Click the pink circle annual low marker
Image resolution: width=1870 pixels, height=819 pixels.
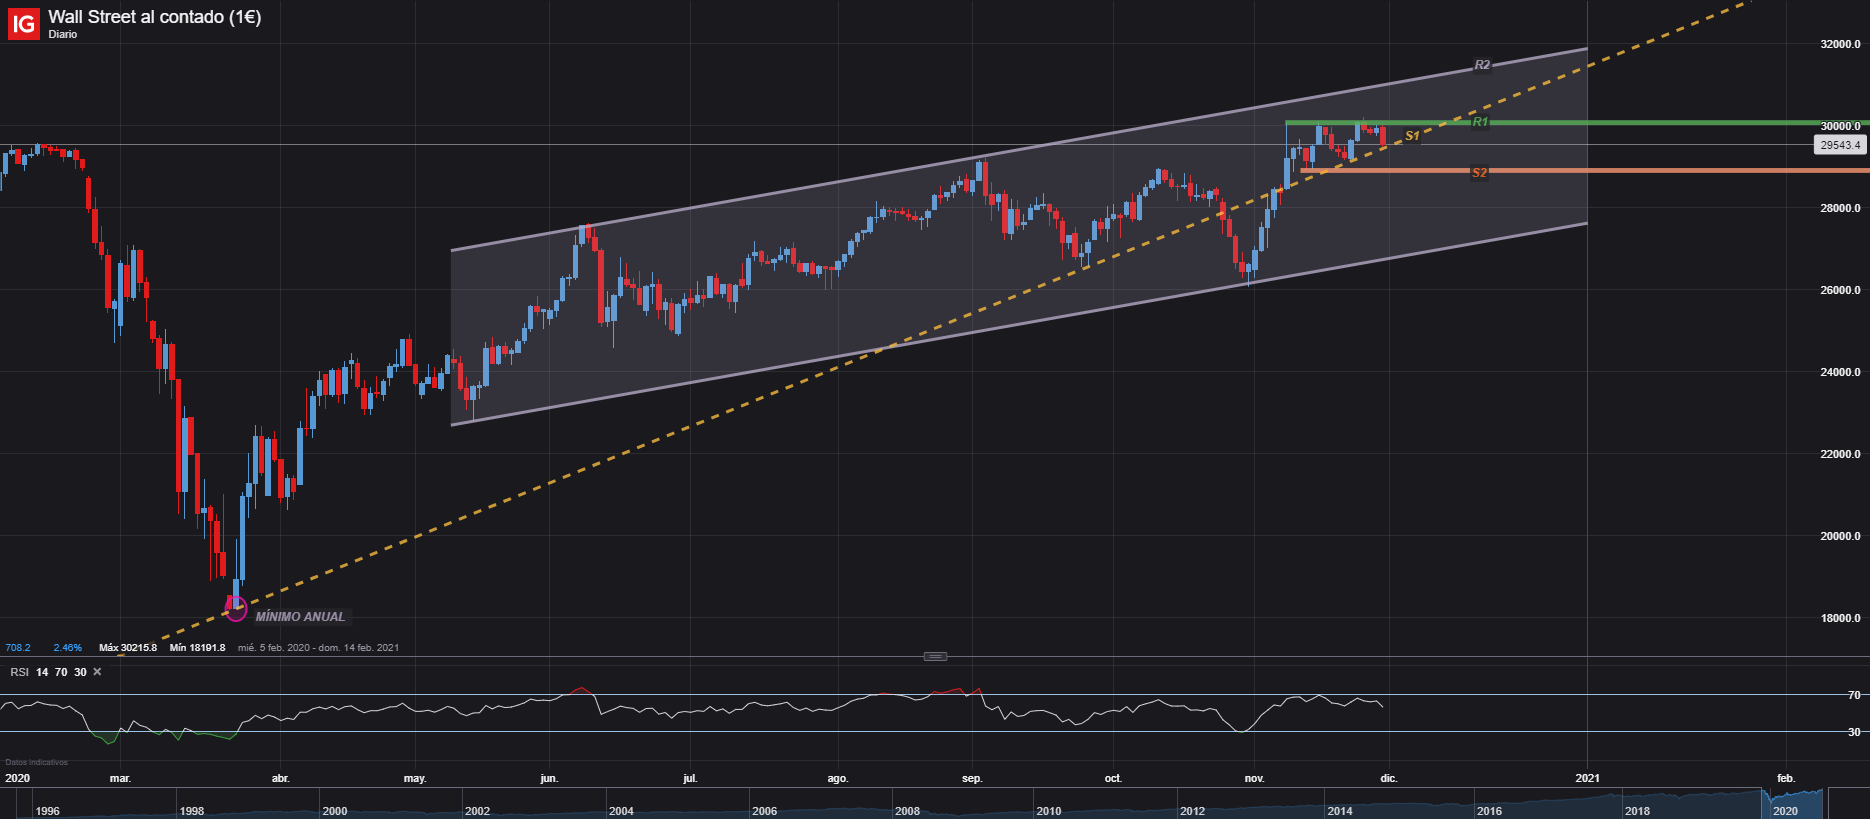pos(236,608)
